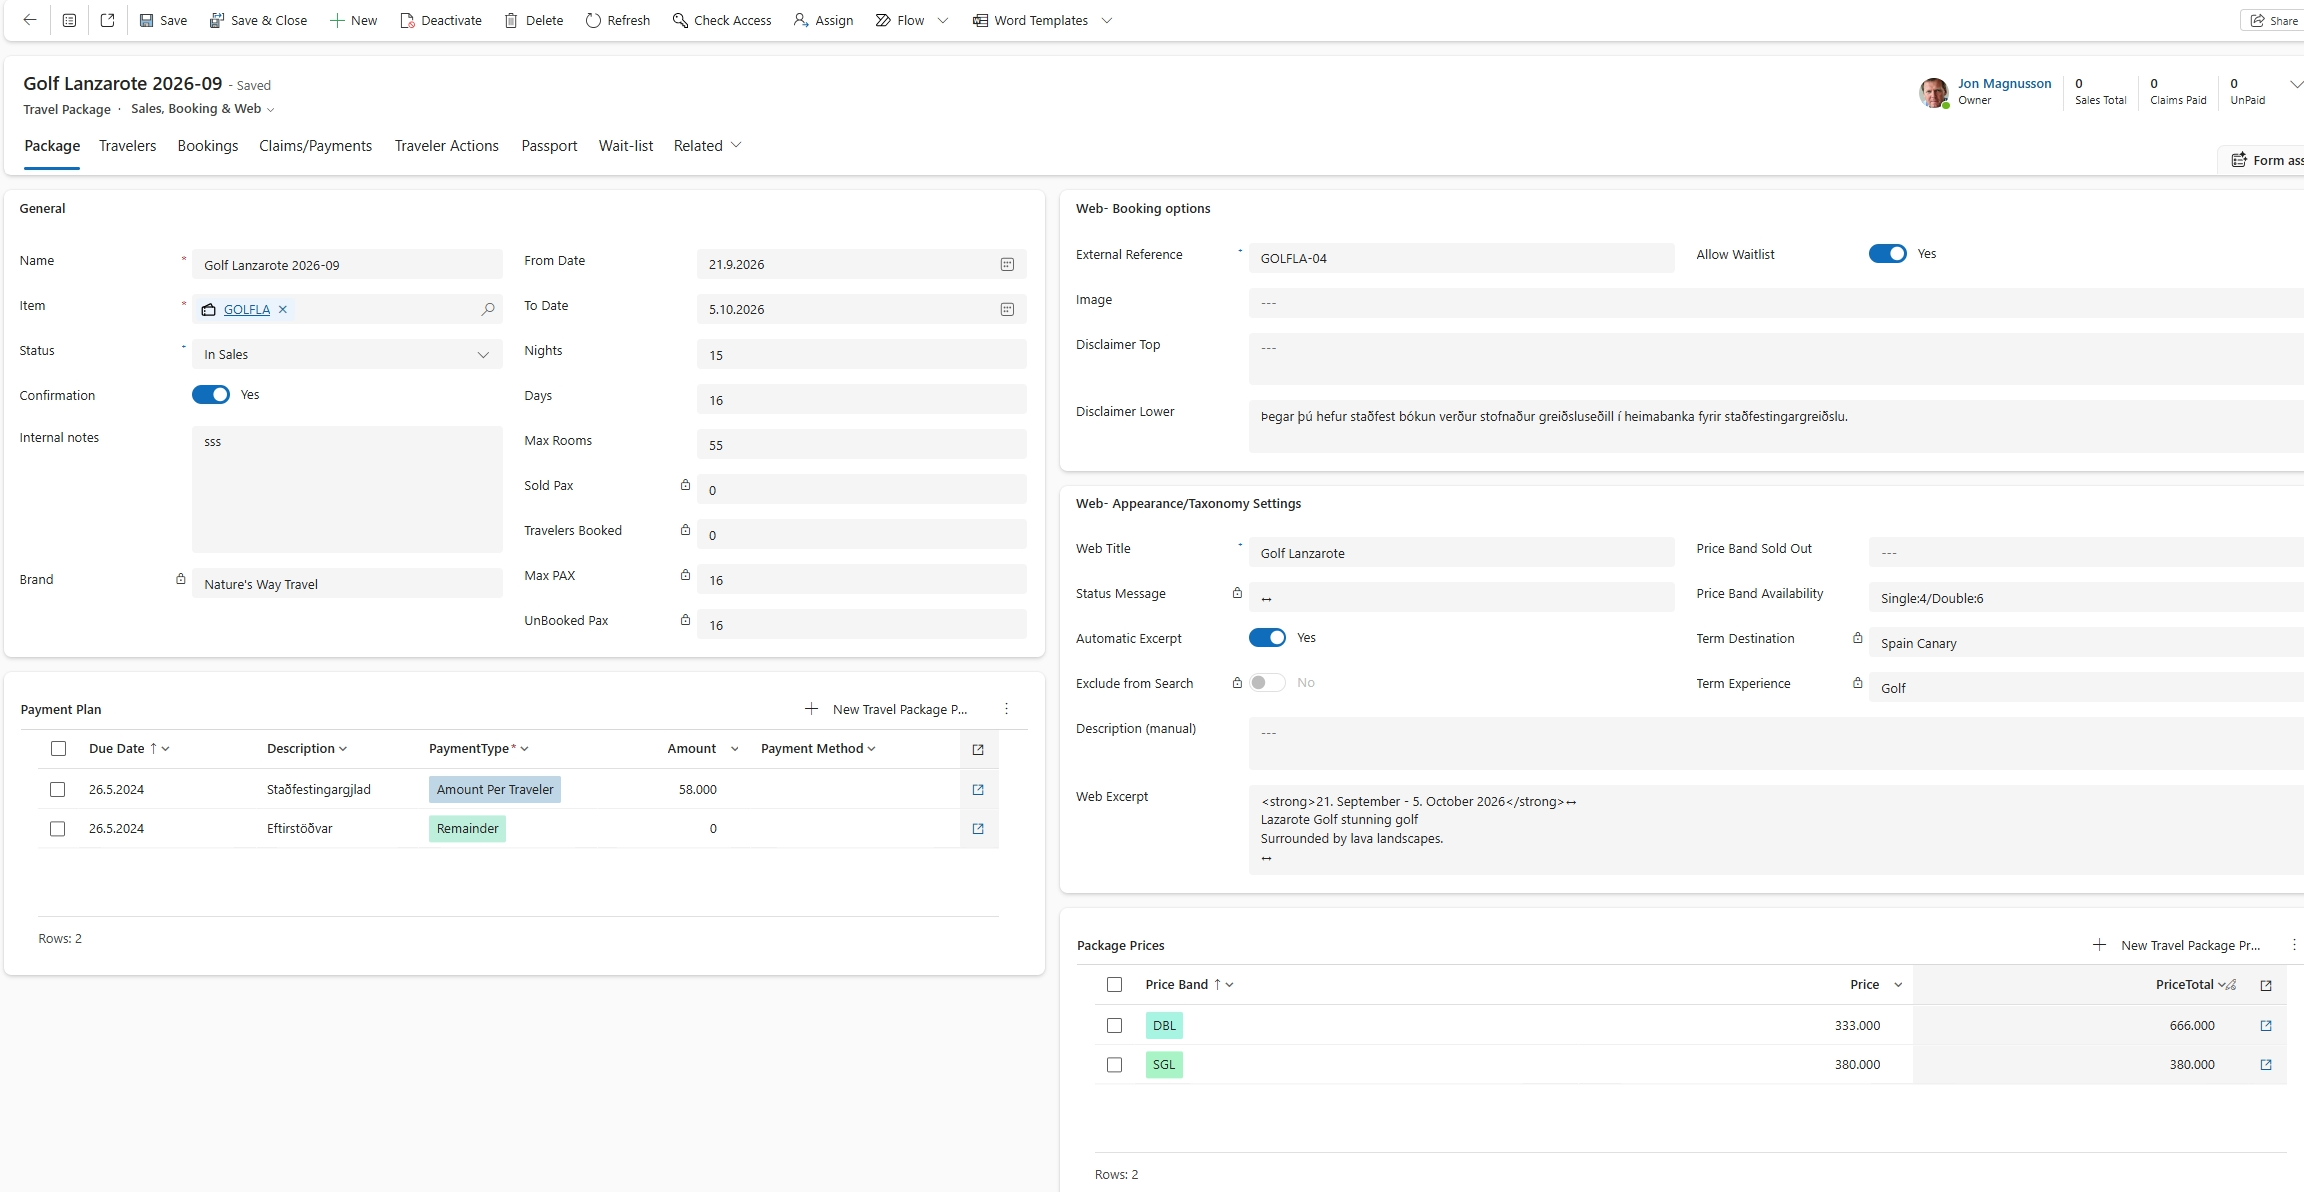Open Word Templates
Screen dimensions: 2304x1192
click(x=1030, y=20)
